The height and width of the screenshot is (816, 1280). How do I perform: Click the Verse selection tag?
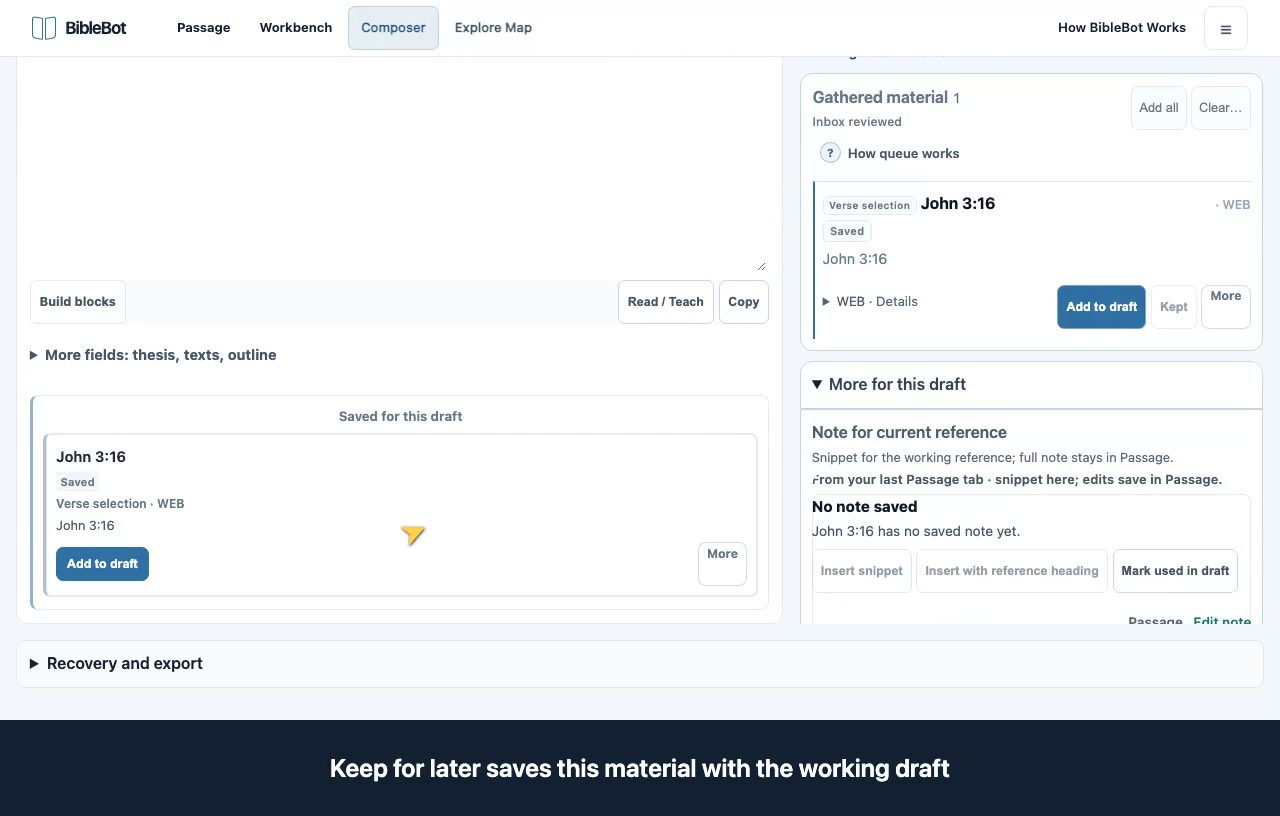point(870,205)
